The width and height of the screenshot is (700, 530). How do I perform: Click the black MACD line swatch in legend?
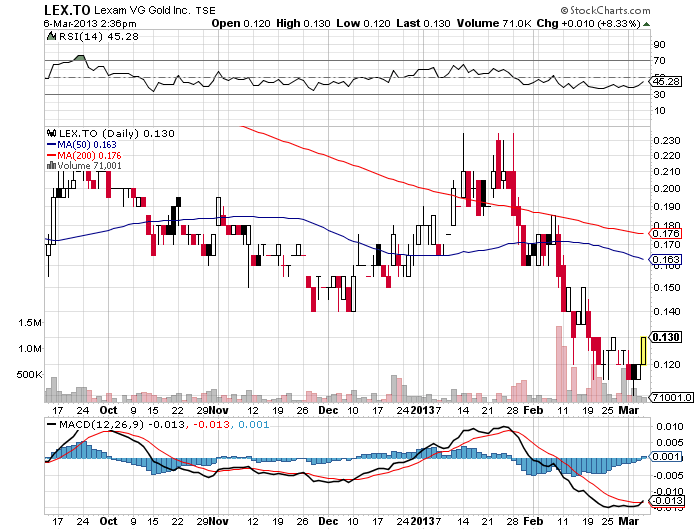(52, 424)
